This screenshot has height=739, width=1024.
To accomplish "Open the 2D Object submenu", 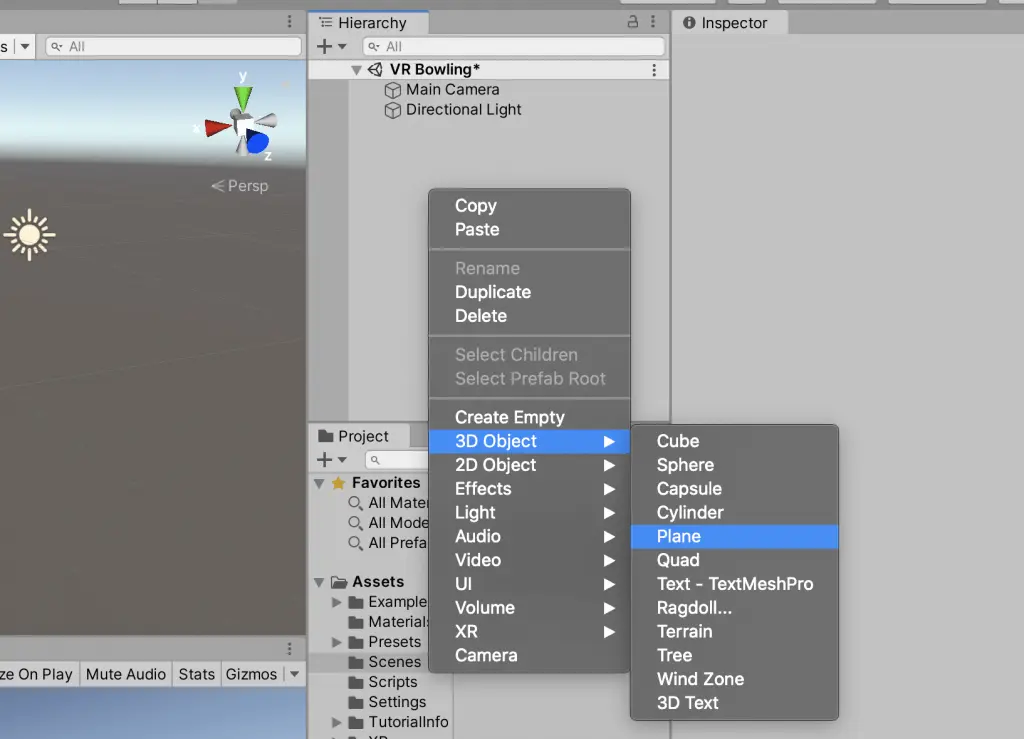I will [x=529, y=465].
